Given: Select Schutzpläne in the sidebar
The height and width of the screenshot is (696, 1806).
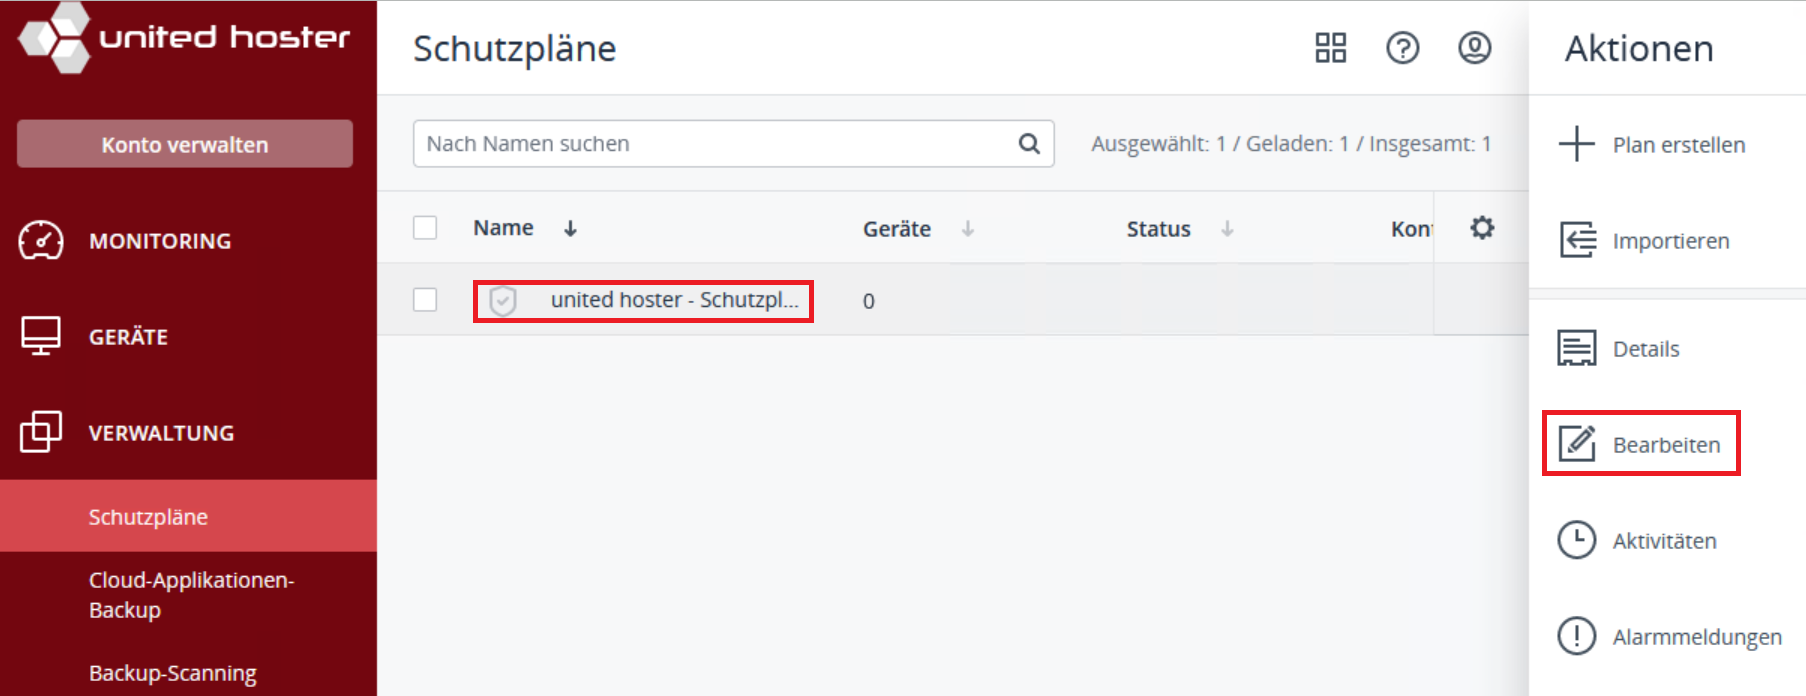Looking at the screenshot, I should 188,516.
